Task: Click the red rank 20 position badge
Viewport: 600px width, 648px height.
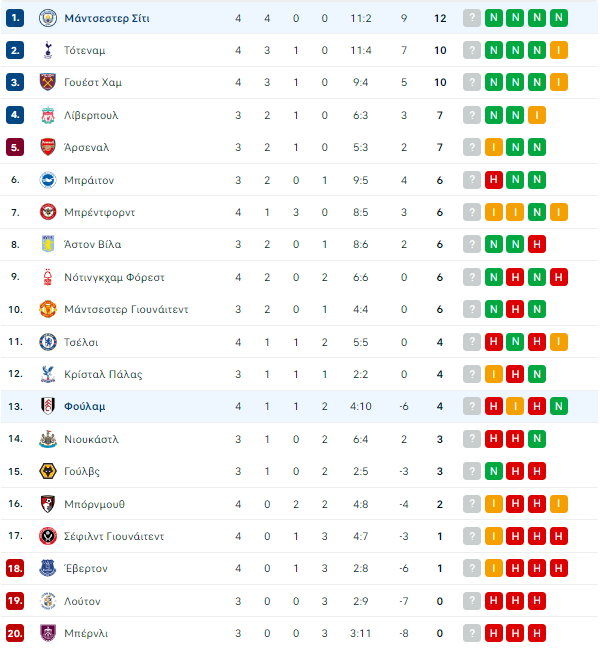Action: [15, 633]
